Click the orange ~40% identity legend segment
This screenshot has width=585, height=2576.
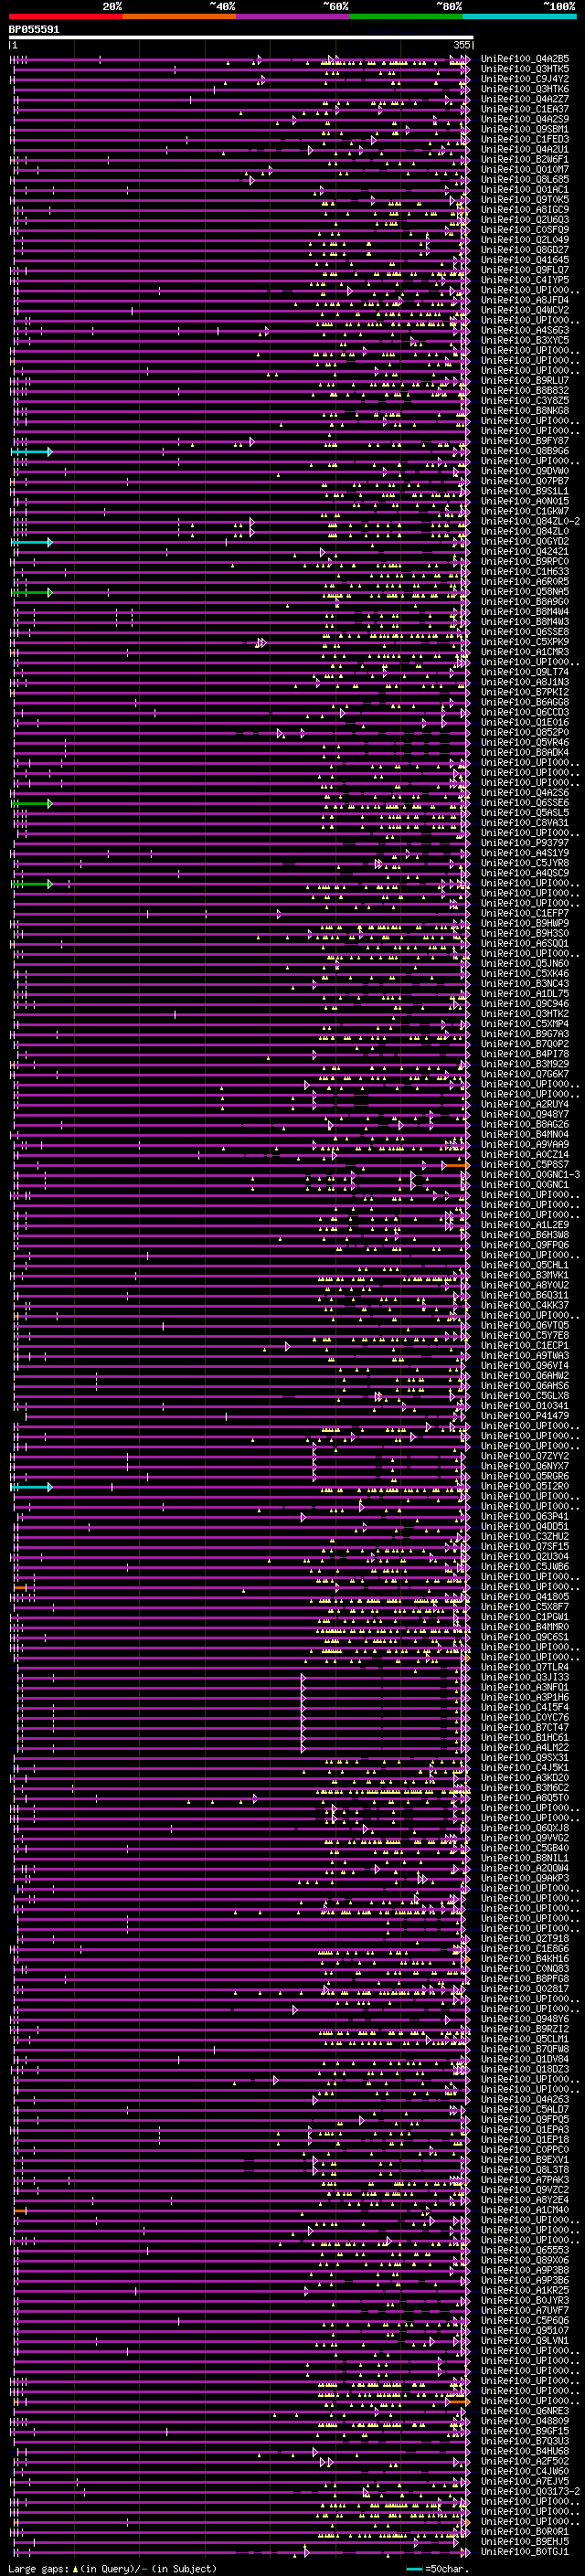[179, 17]
